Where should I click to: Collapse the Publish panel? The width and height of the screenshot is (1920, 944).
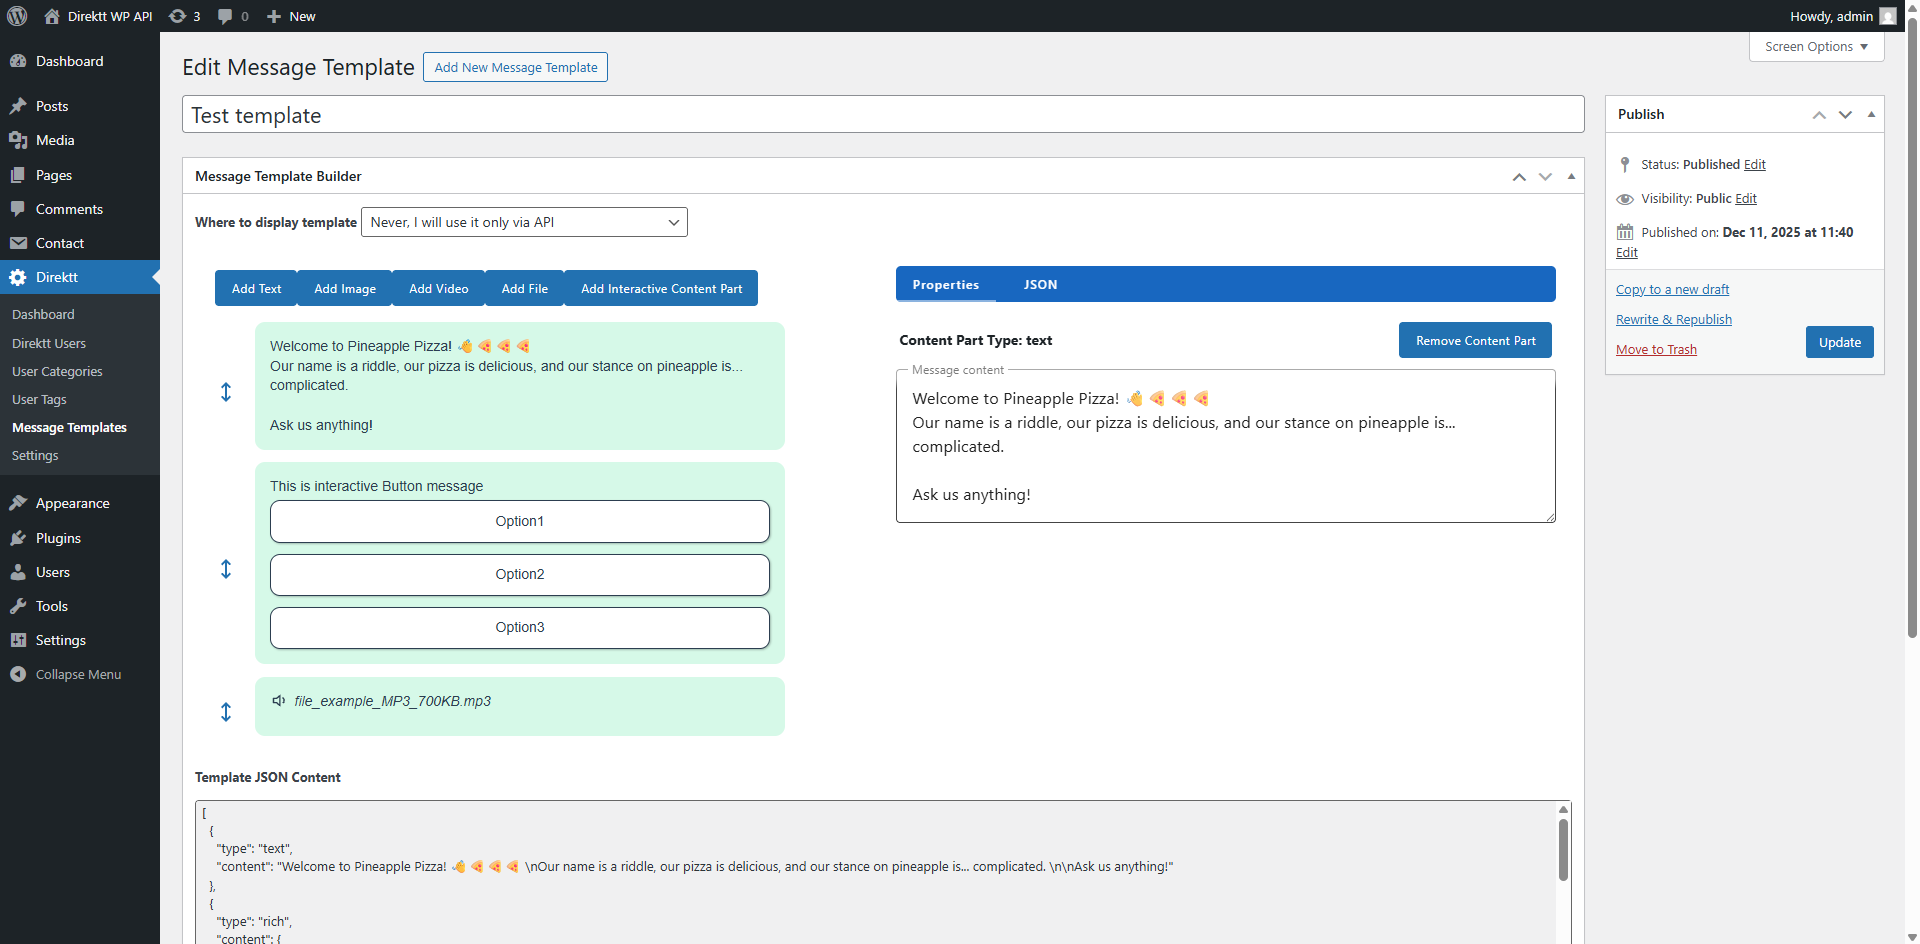pos(1870,114)
